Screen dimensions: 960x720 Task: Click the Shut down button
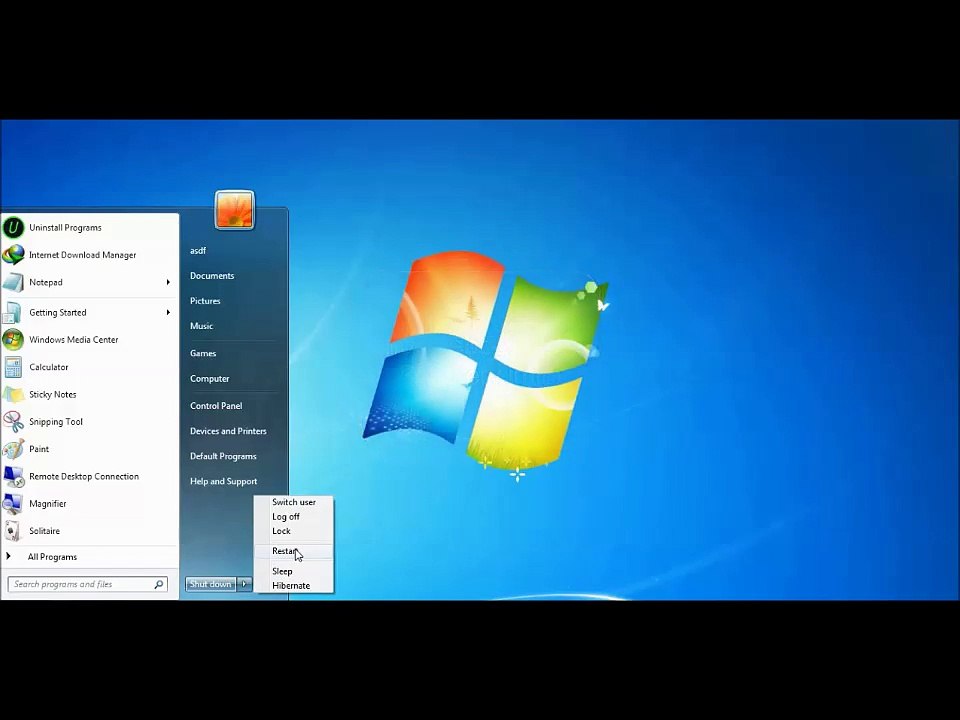point(211,584)
